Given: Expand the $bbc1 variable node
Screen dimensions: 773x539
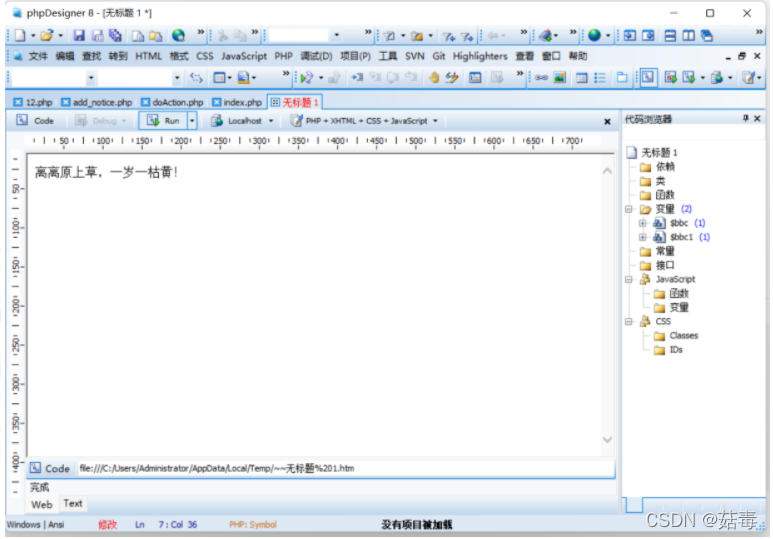Looking at the screenshot, I should point(642,237).
